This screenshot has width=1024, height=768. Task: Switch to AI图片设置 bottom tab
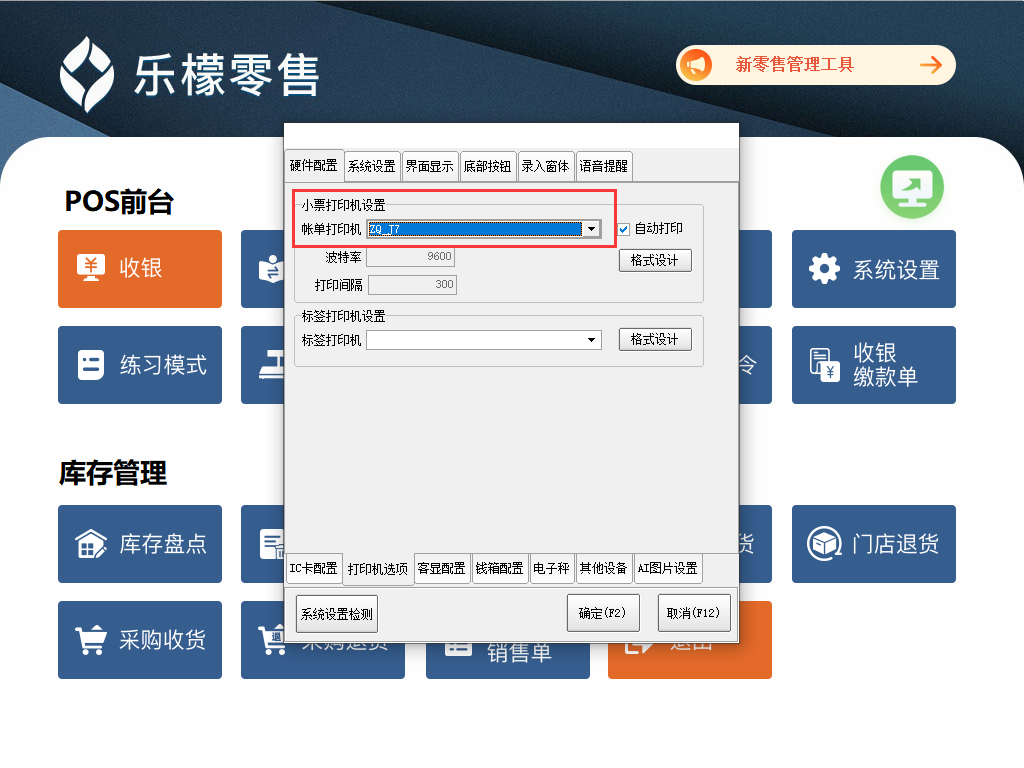pyautogui.click(x=668, y=568)
